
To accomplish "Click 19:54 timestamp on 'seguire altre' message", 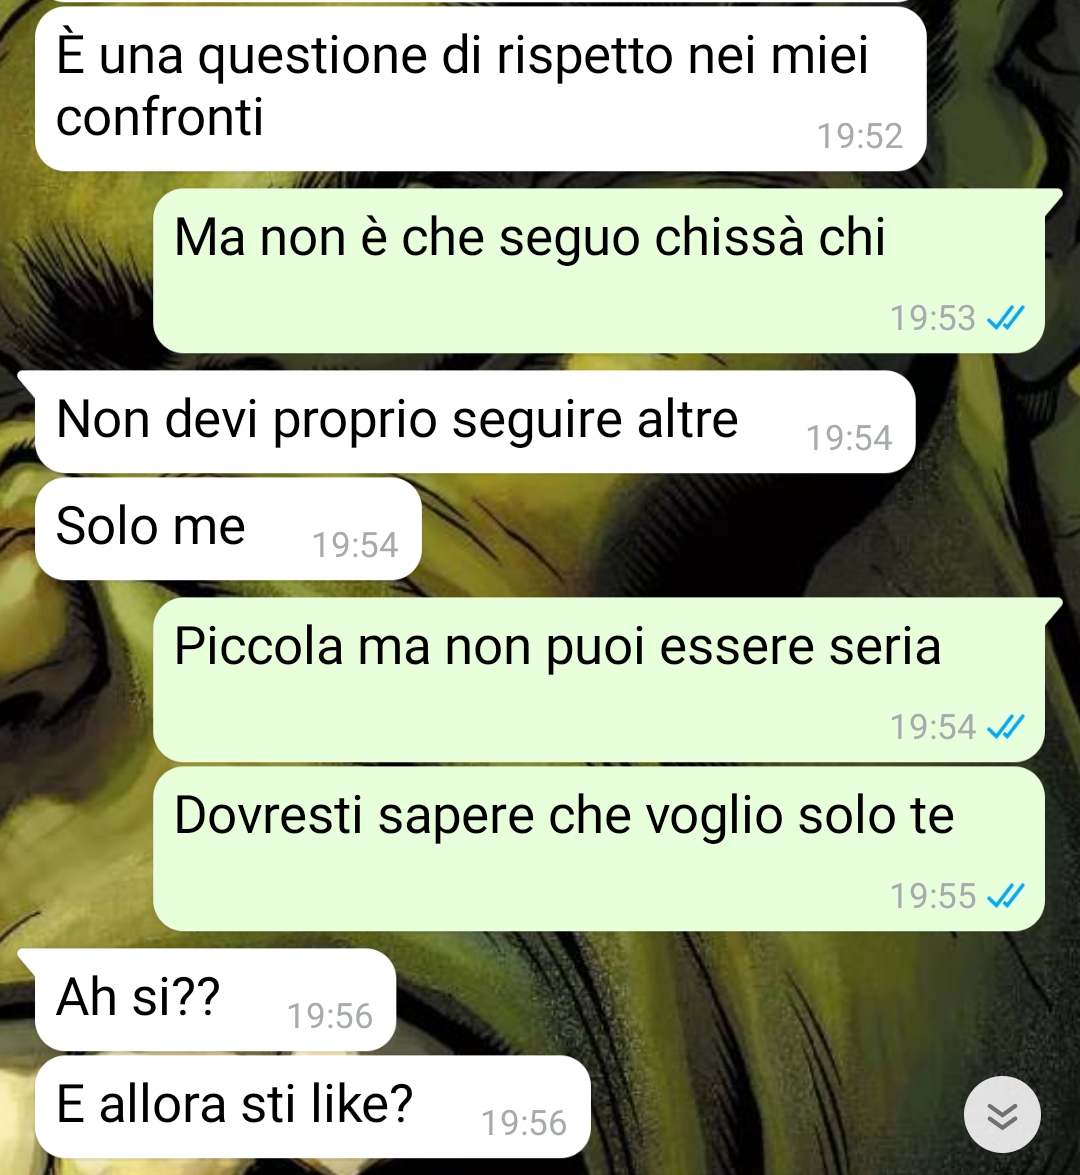I will 849,438.
